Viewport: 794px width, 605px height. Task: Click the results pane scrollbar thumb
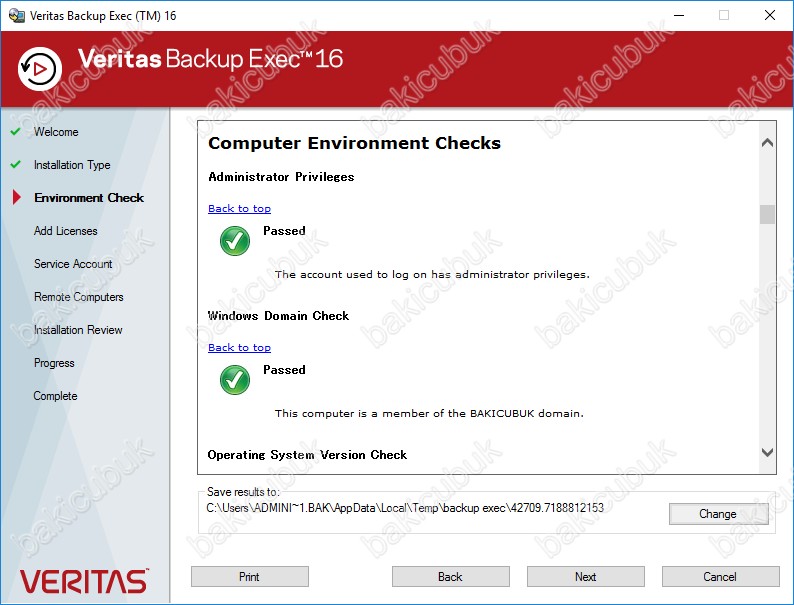pyautogui.click(x=767, y=214)
